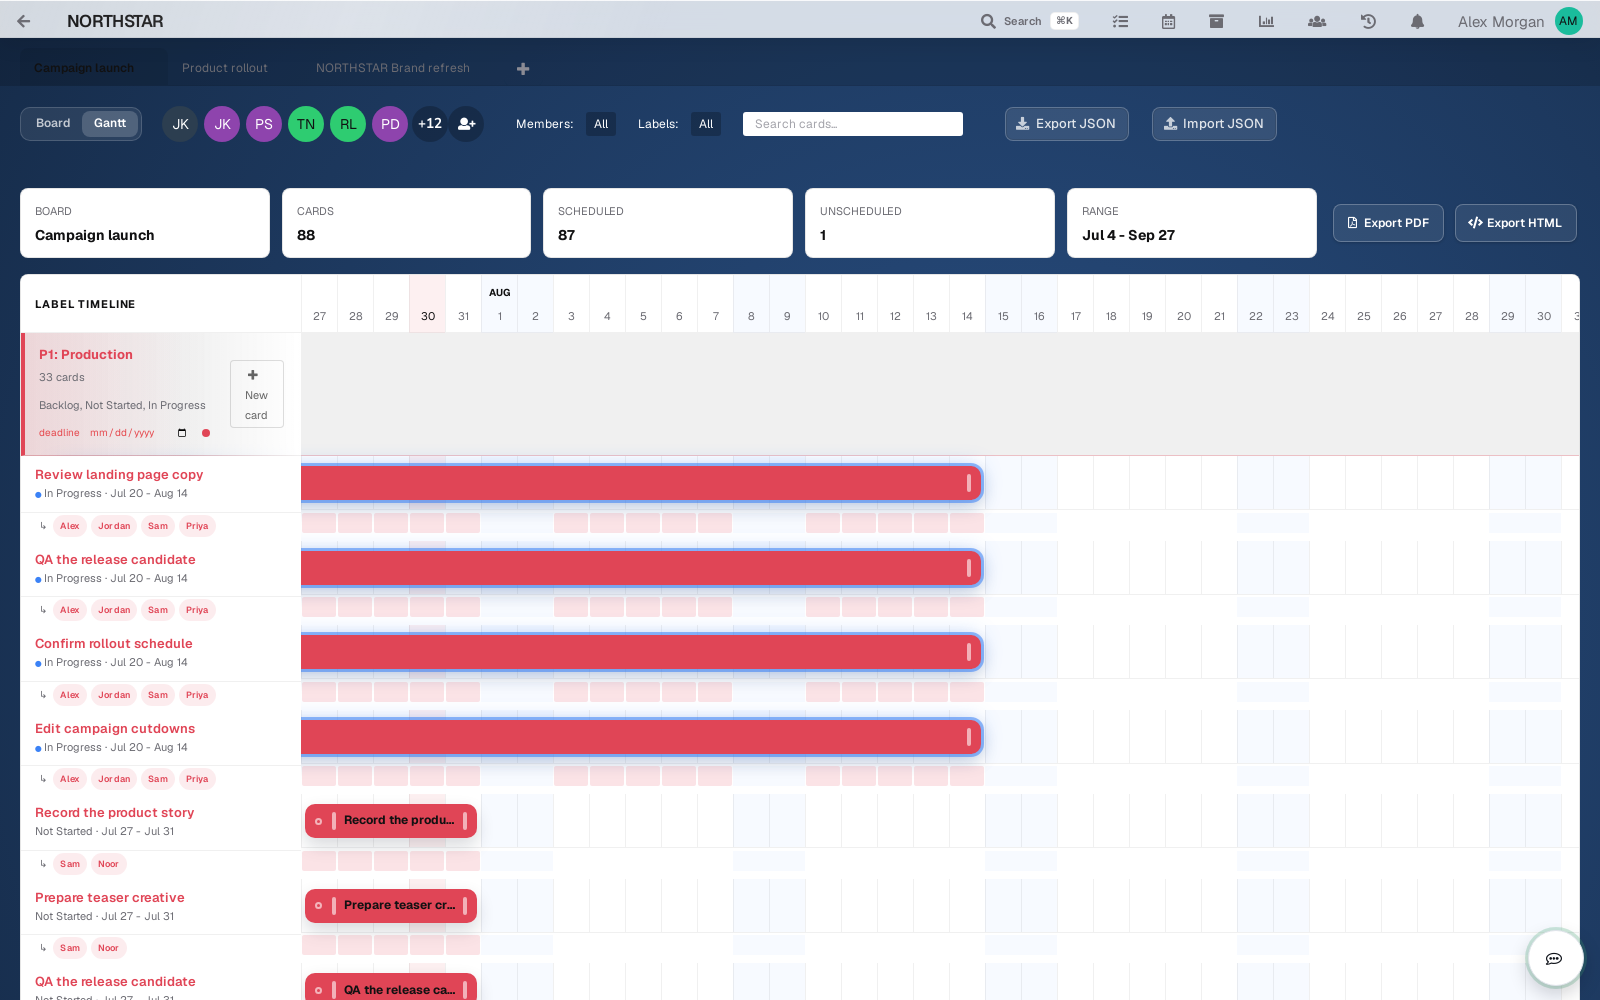Click Alex tag under Confirm rollout schedule

pos(69,695)
